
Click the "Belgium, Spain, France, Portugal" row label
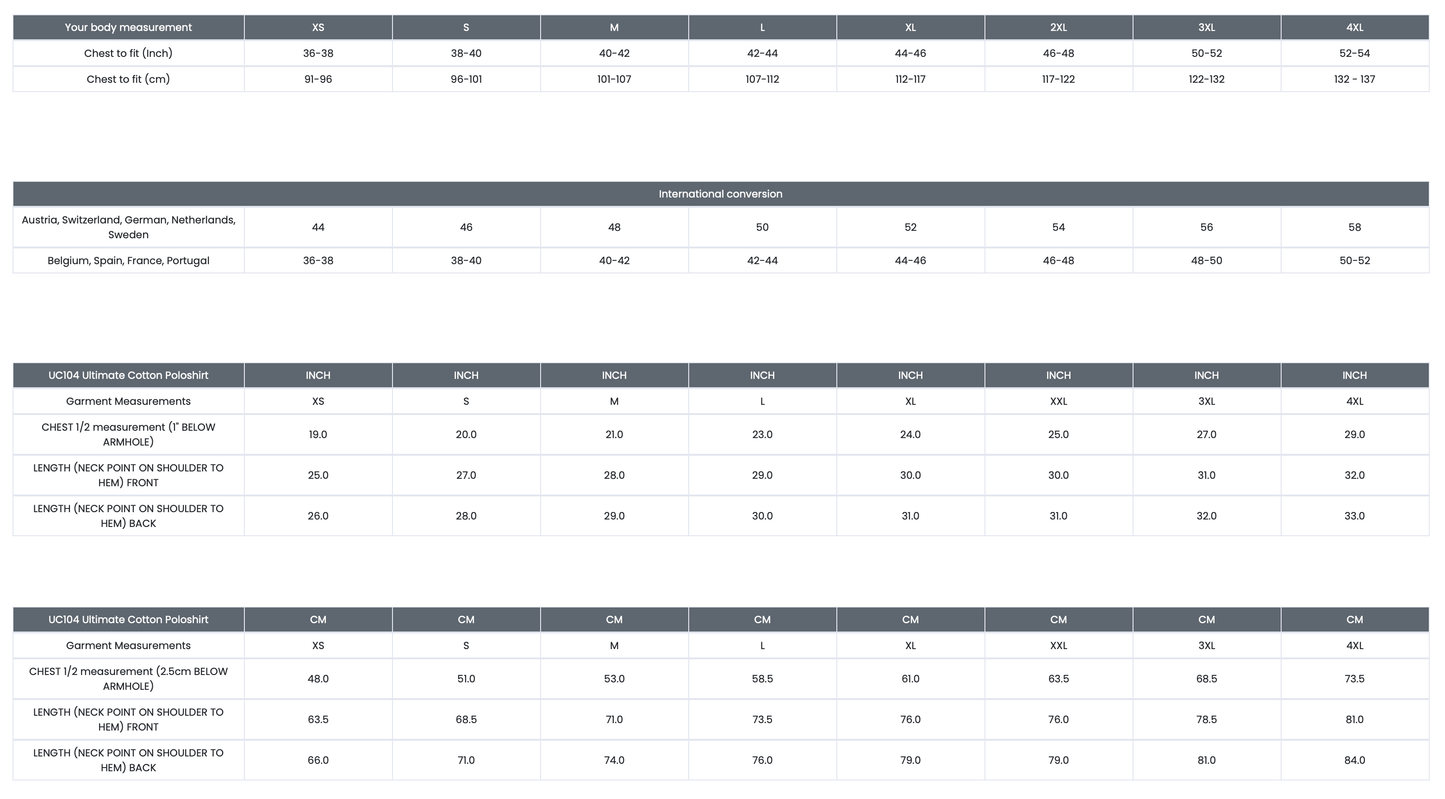pyautogui.click(x=128, y=260)
